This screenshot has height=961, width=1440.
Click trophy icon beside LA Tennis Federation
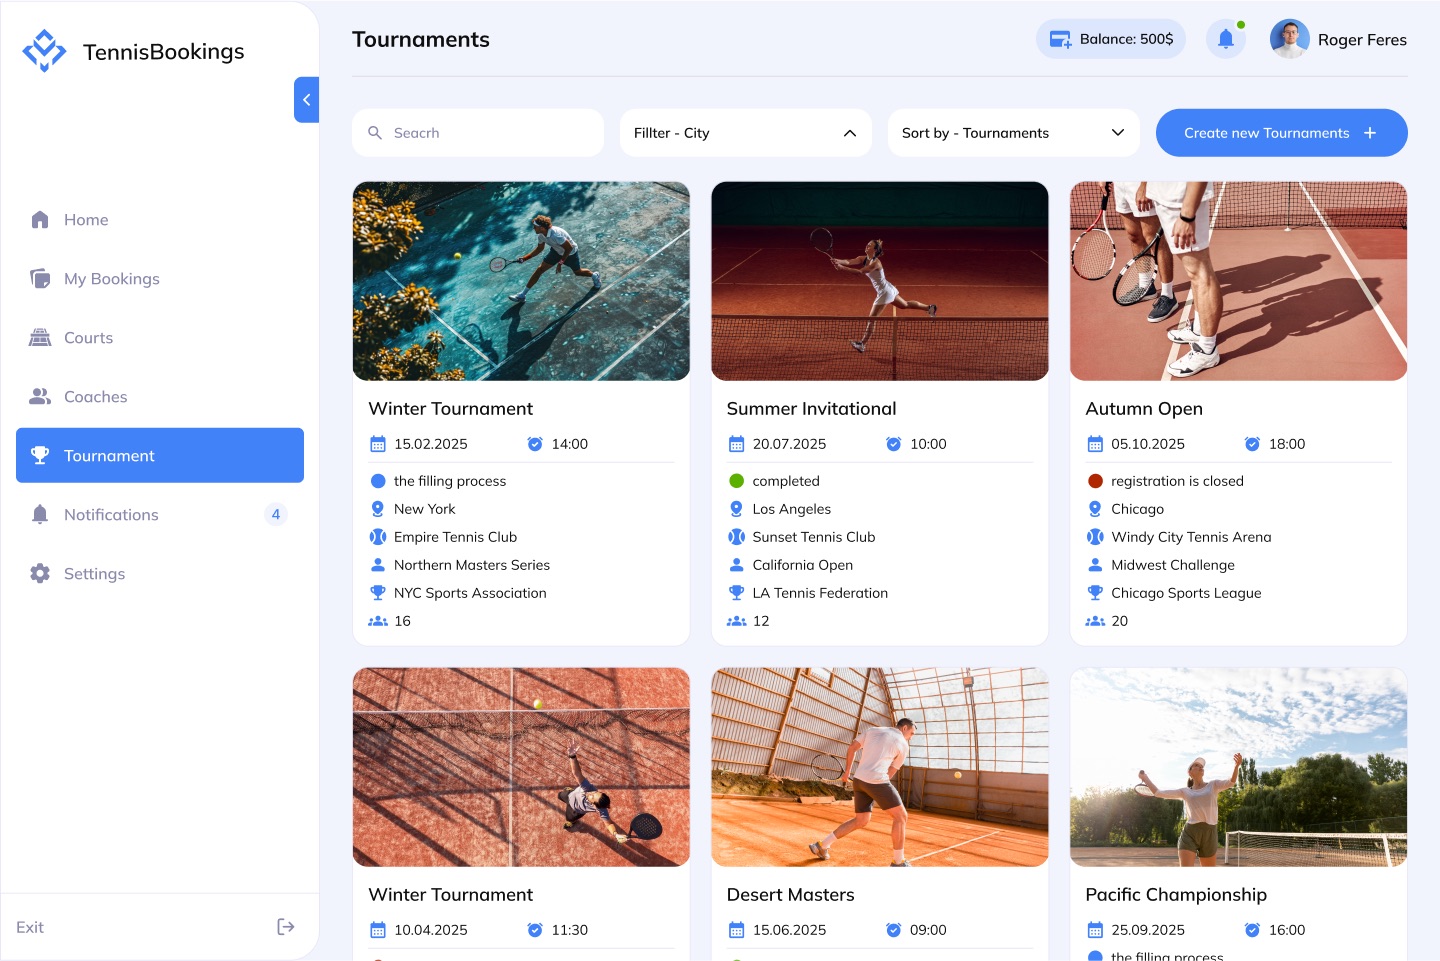pyautogui.click(x=737, y=593)
